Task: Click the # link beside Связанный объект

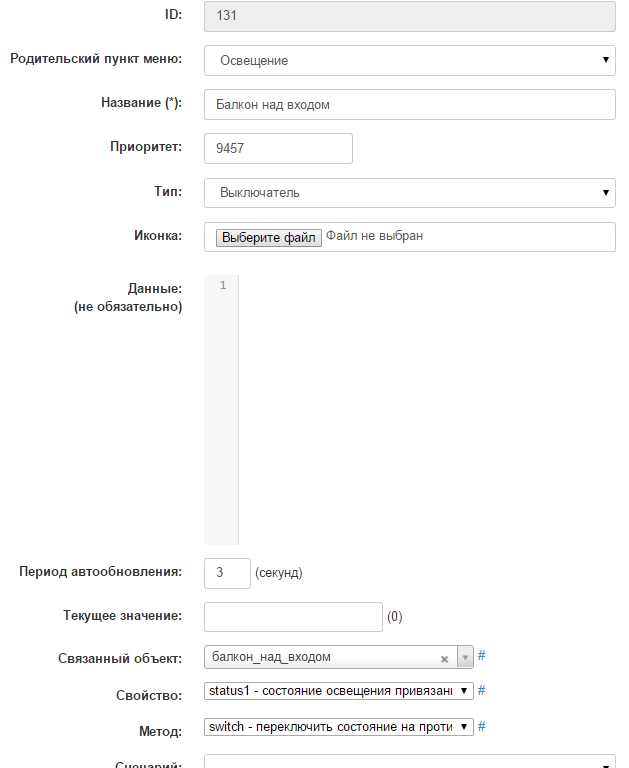Action: point(481,656)
